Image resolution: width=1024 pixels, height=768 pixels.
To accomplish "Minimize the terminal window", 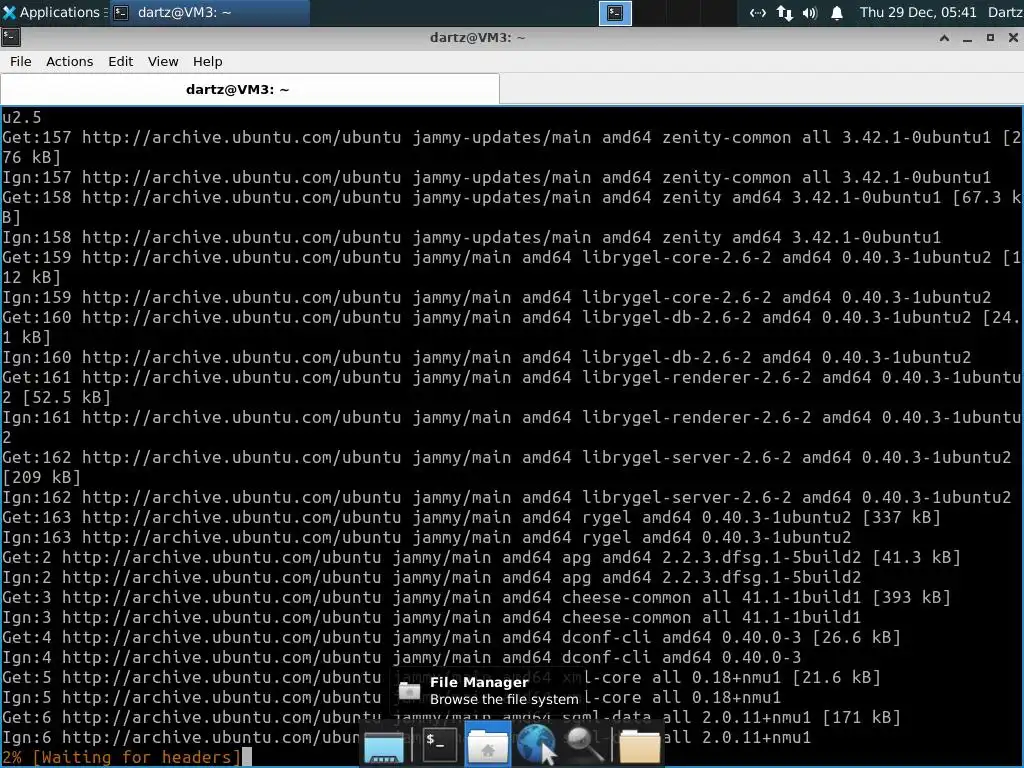I will (x=967, y=38).
